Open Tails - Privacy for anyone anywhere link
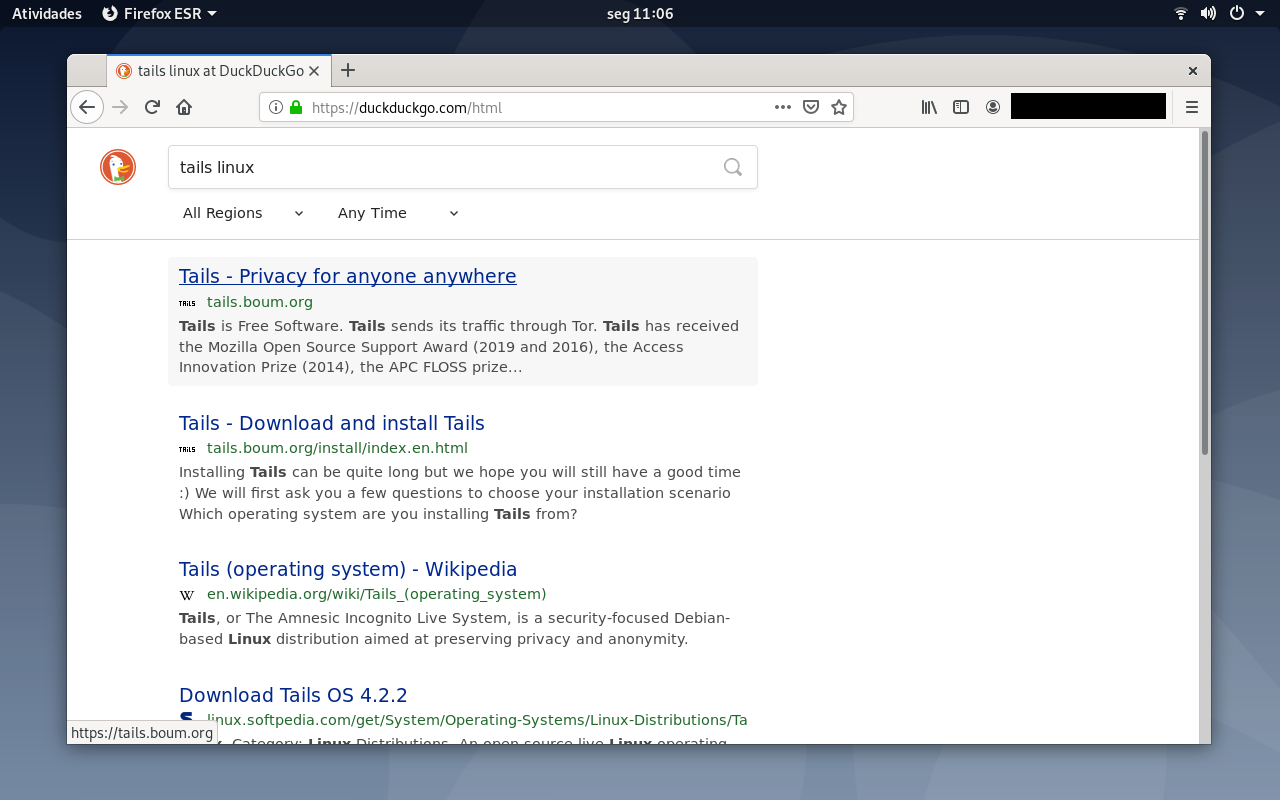Image resolution: width=1280 pixels, height=800 pixels. (x=348, y=276)
